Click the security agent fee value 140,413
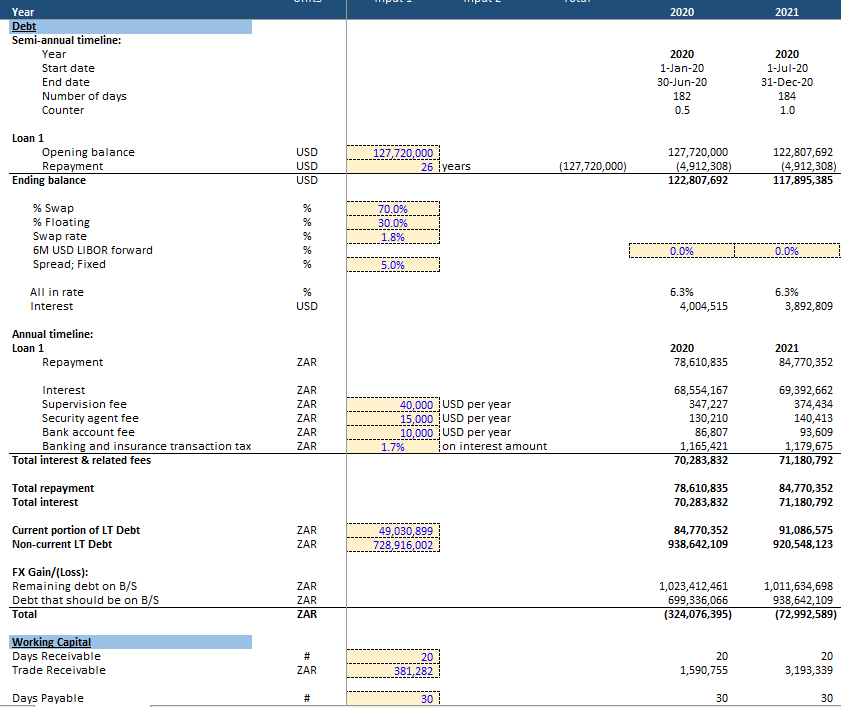This screenshot has width=841, height=707. point(813,418)
